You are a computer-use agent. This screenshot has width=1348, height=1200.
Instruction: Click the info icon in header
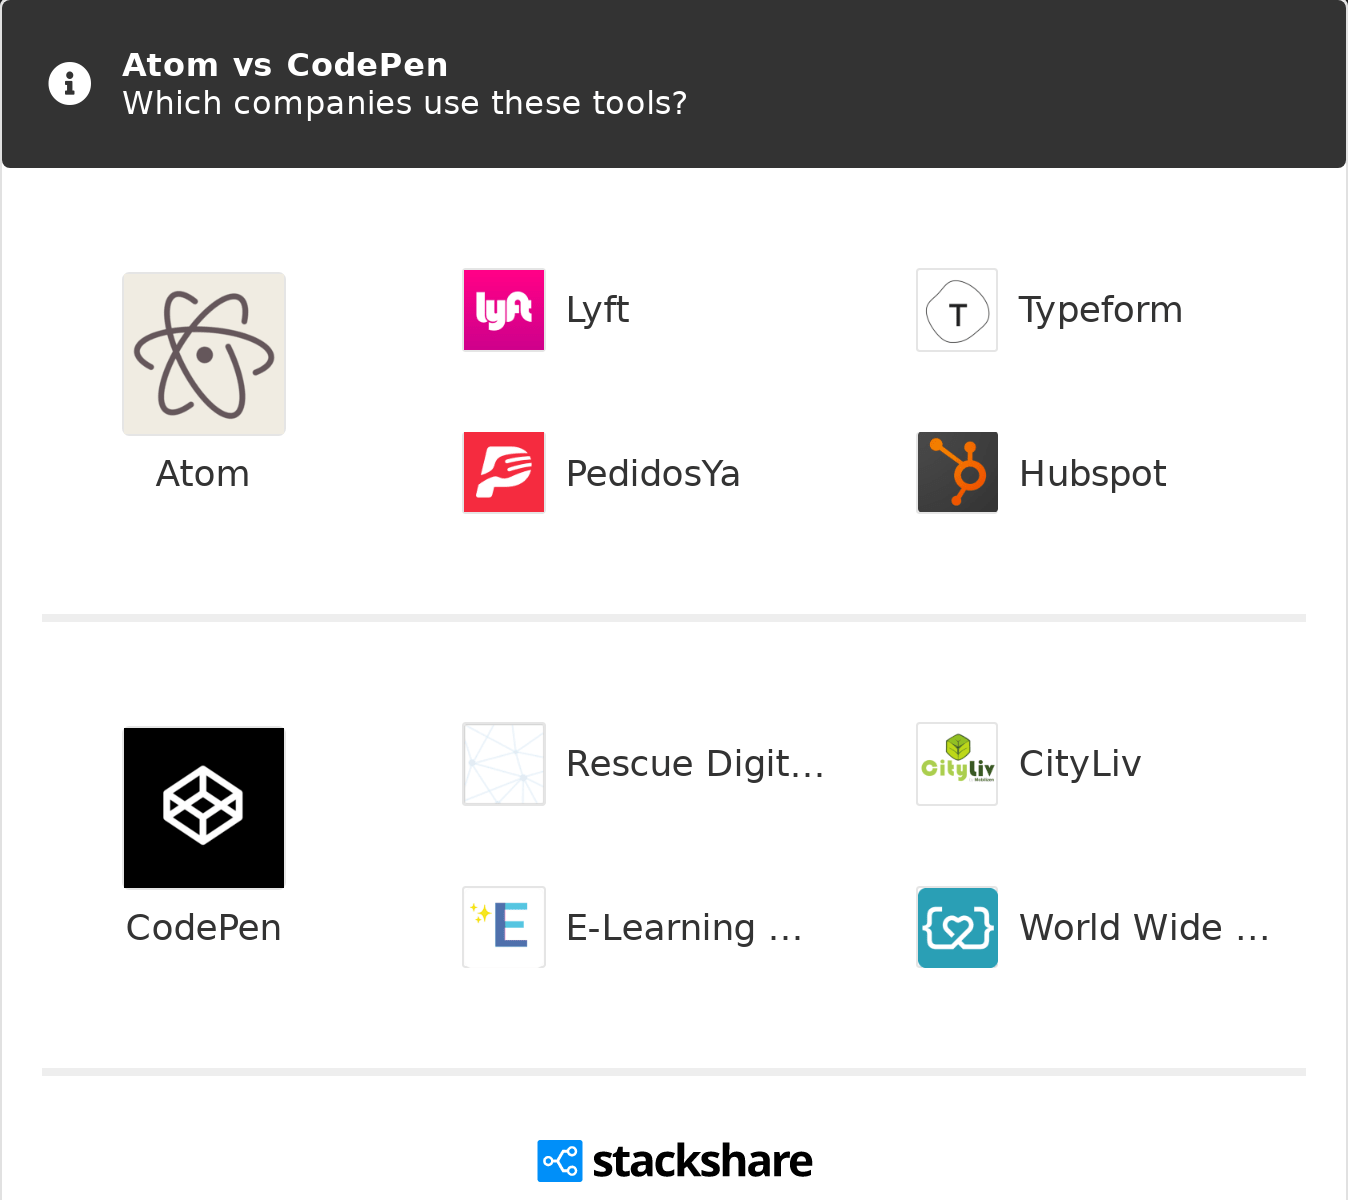tap(70, 84)
